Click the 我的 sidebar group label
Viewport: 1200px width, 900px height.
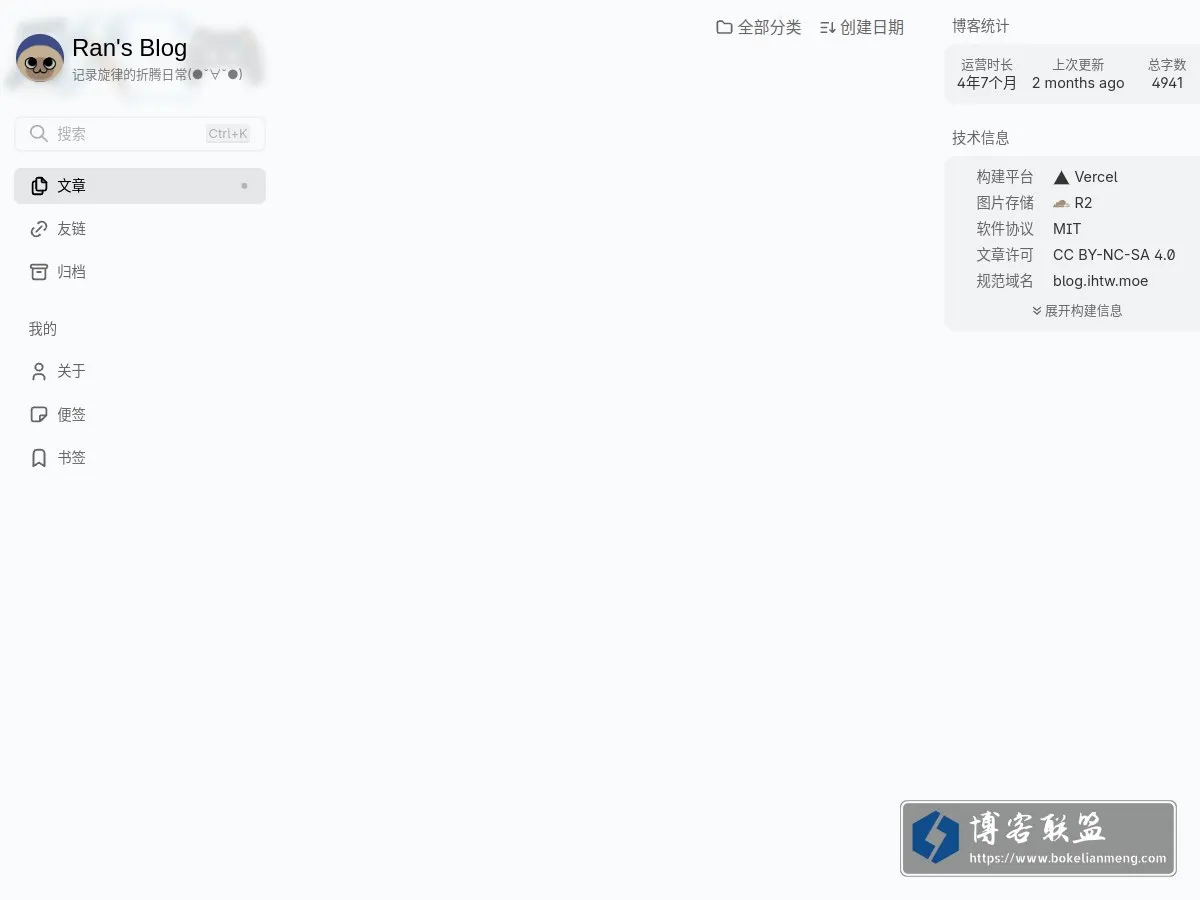(x=43, y=329)
